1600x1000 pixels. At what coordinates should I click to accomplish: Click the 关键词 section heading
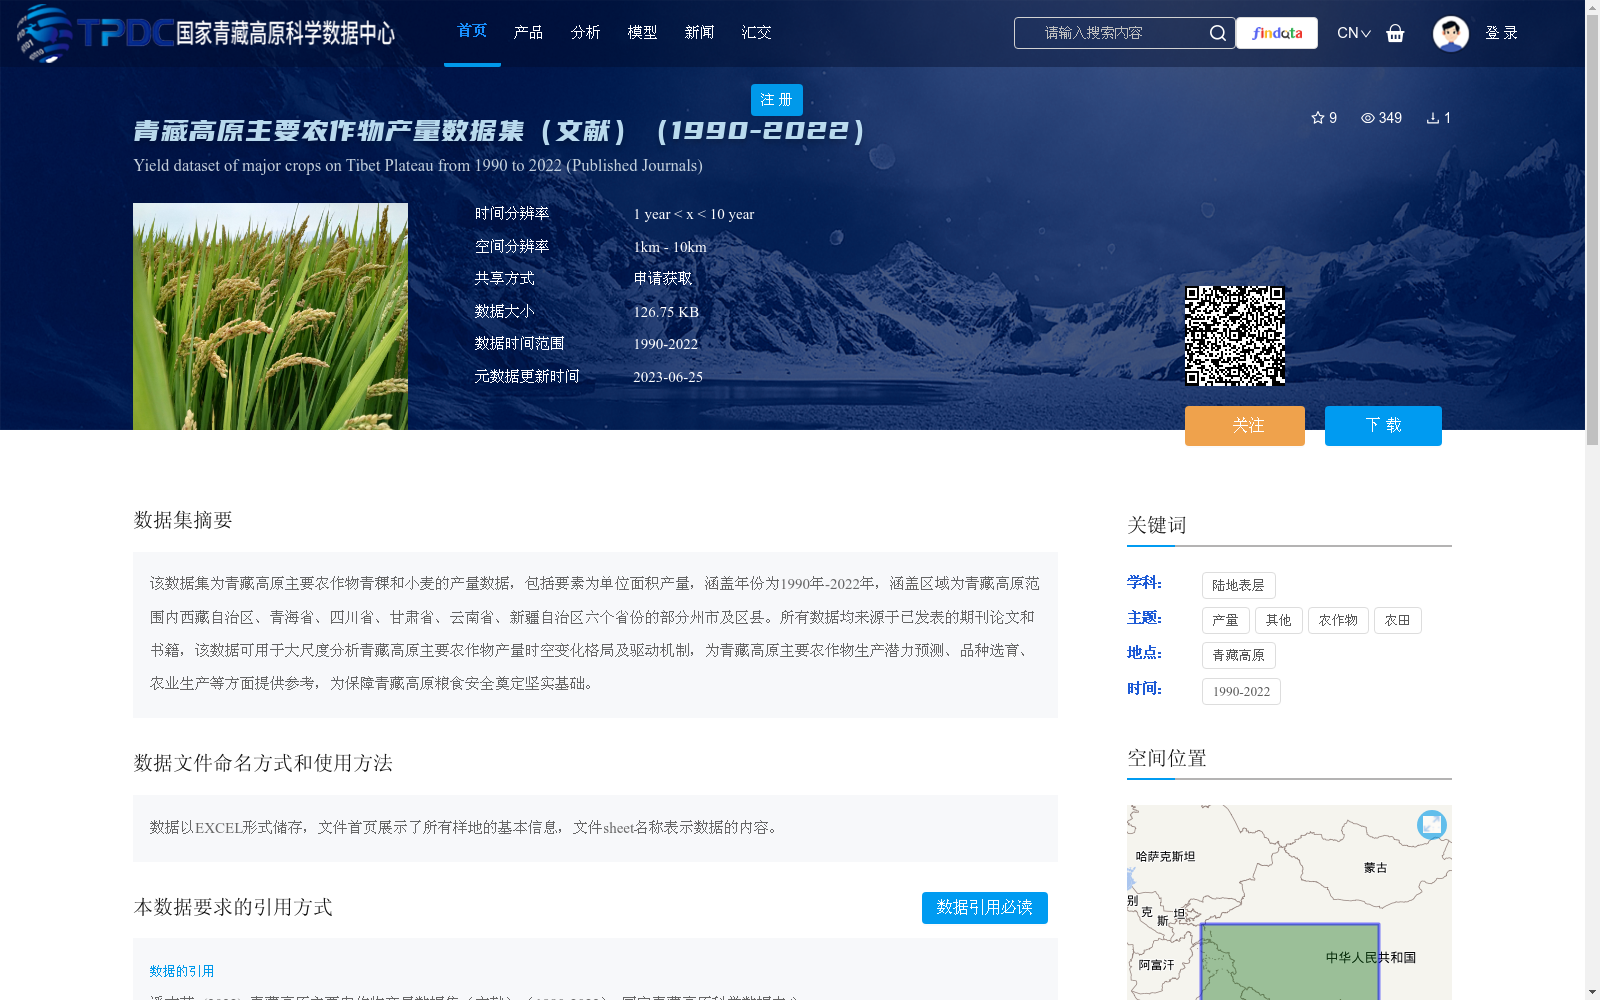(1157, 525)
